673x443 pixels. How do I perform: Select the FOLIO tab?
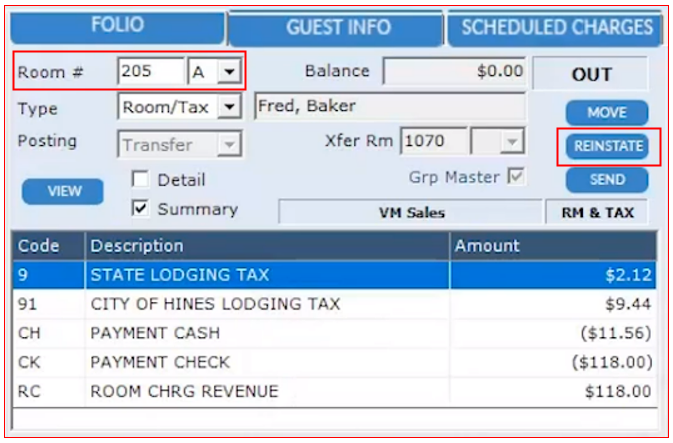point(117,25)
